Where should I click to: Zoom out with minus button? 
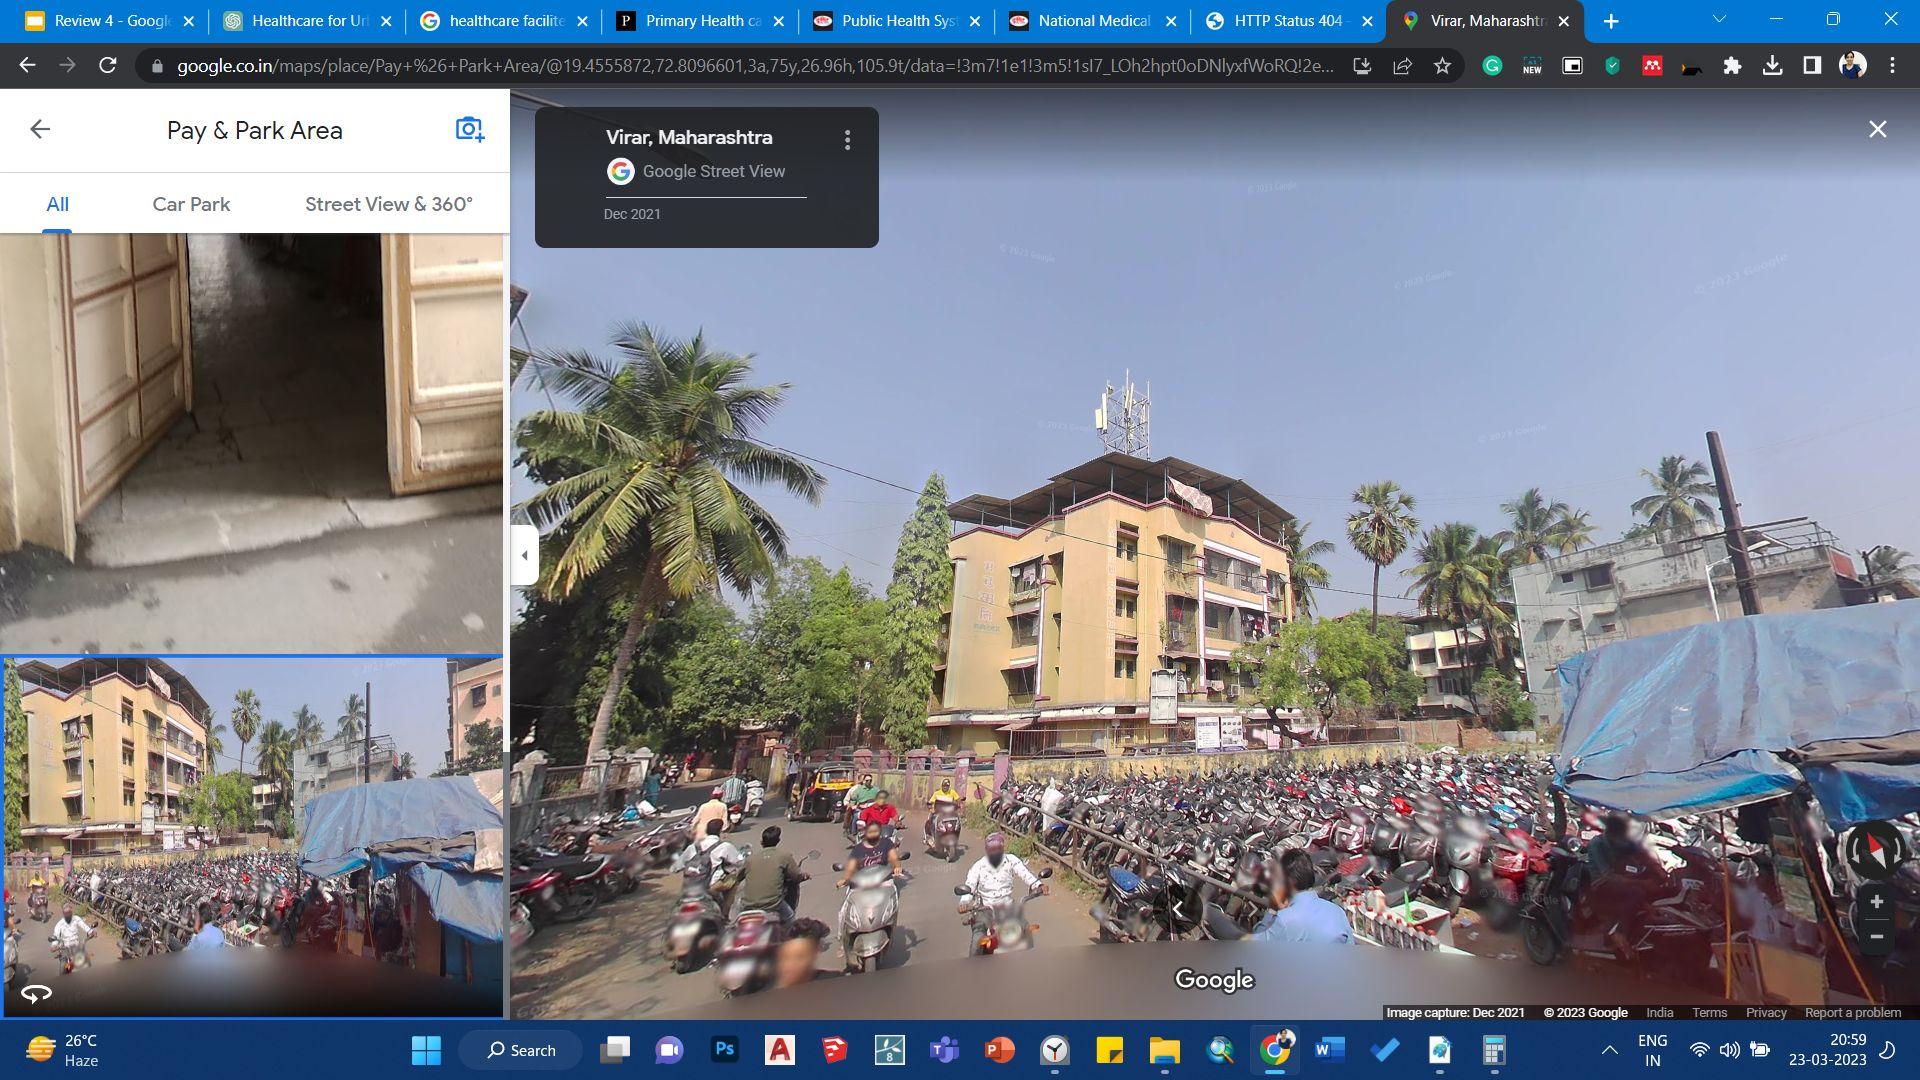click(x=1876, y=937)
